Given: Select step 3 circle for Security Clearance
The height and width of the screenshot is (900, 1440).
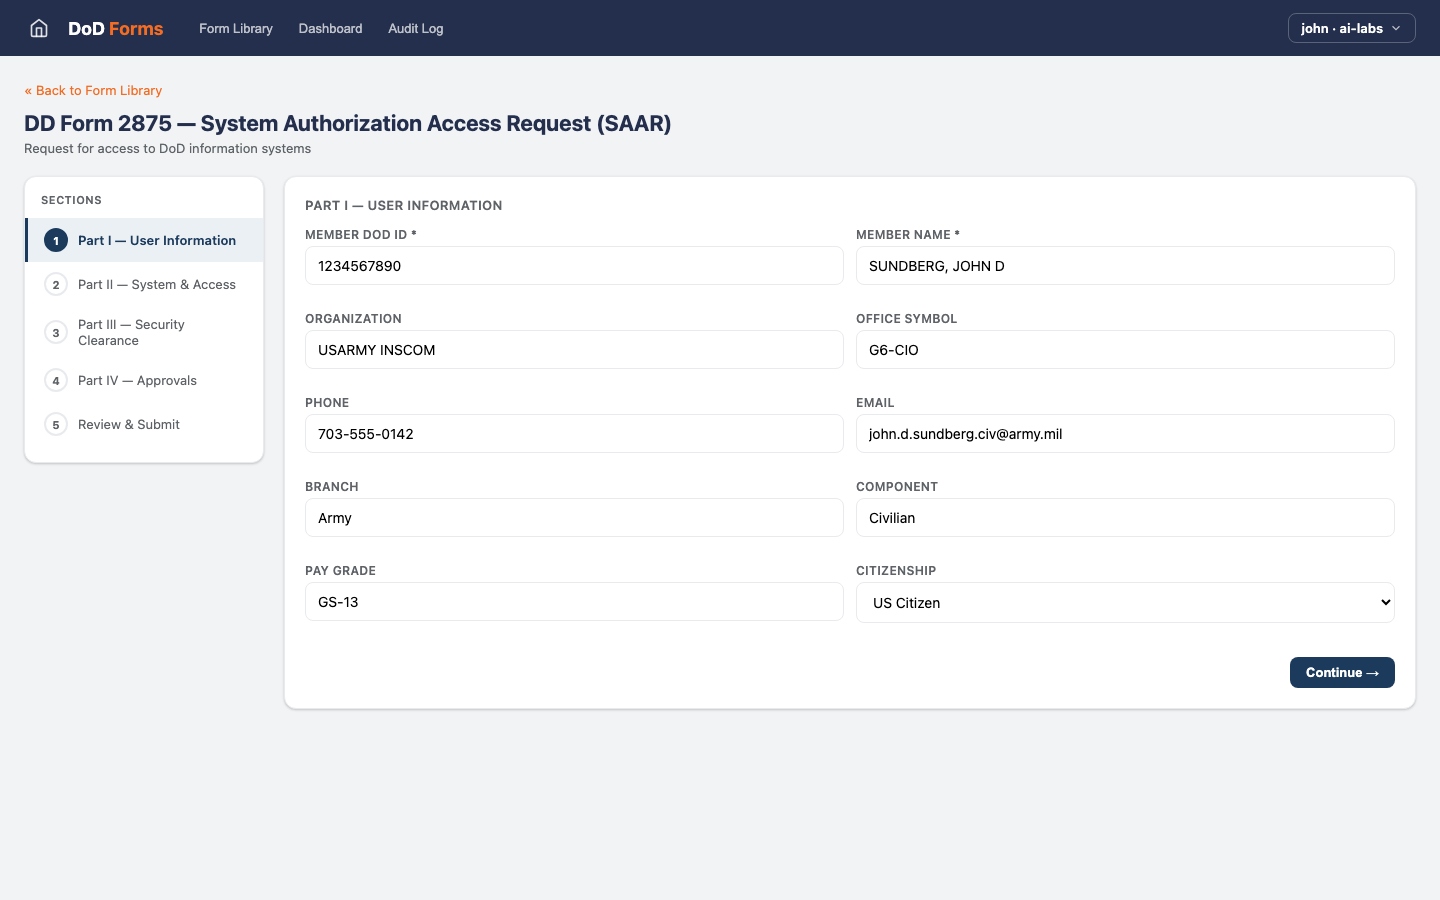Looking at the screenshot, I should click(56, 333).
